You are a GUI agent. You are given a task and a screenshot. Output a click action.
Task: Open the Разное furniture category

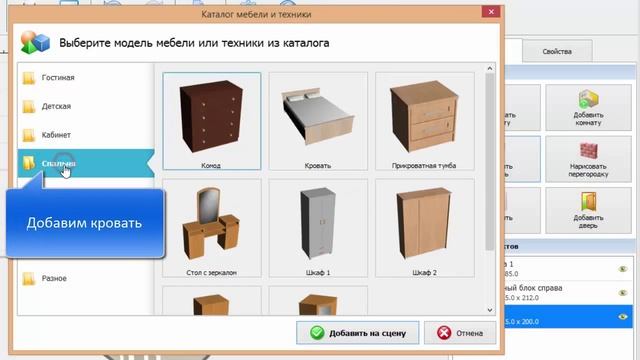tap(86, 278)
